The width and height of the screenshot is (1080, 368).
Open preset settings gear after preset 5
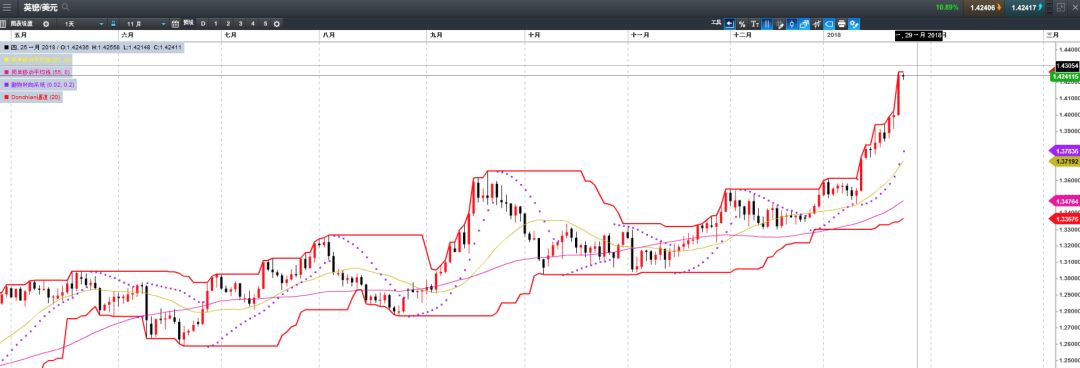(x=276, y=23)
